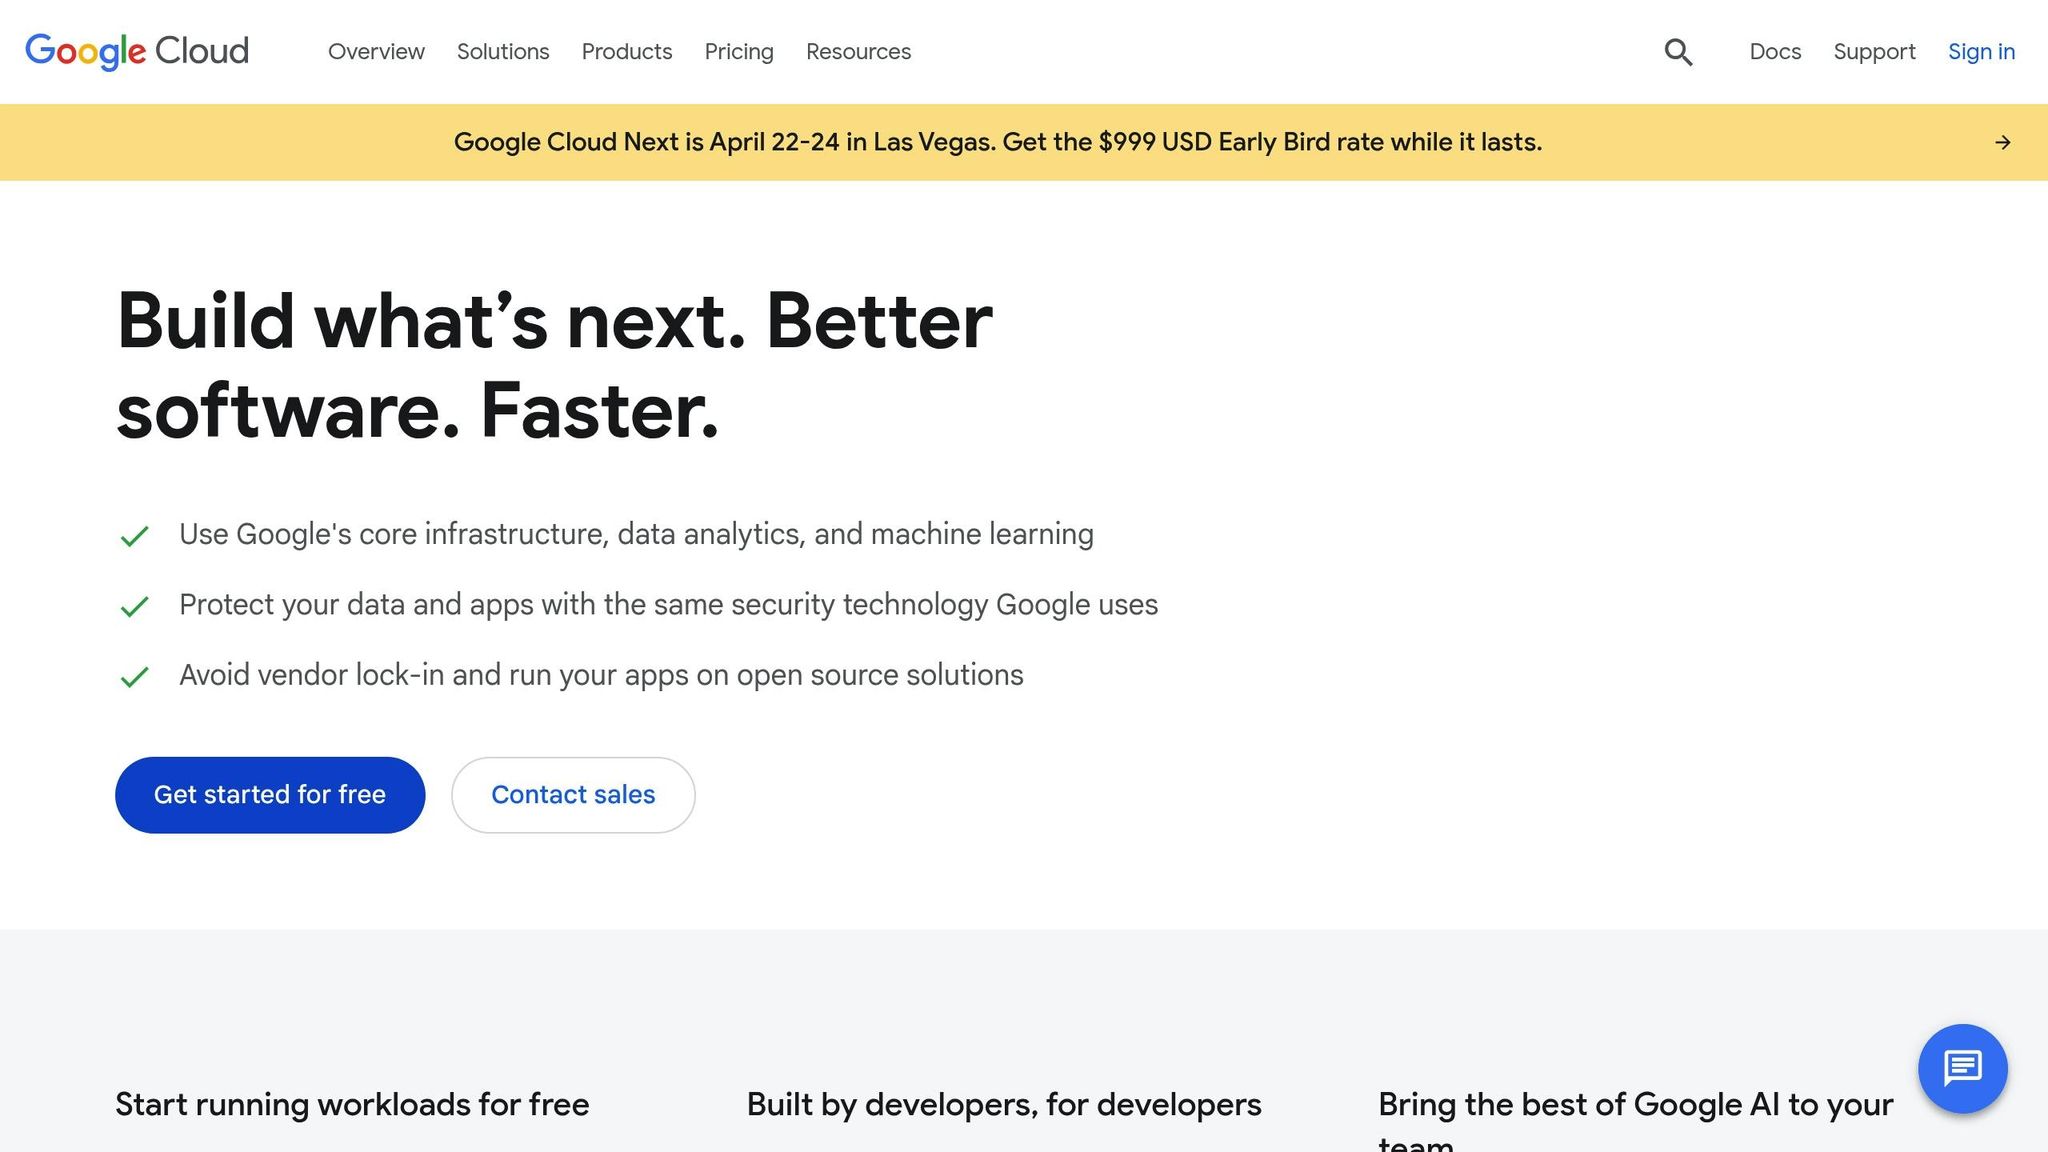Open the Docs link

click(x=1775, y=52)
